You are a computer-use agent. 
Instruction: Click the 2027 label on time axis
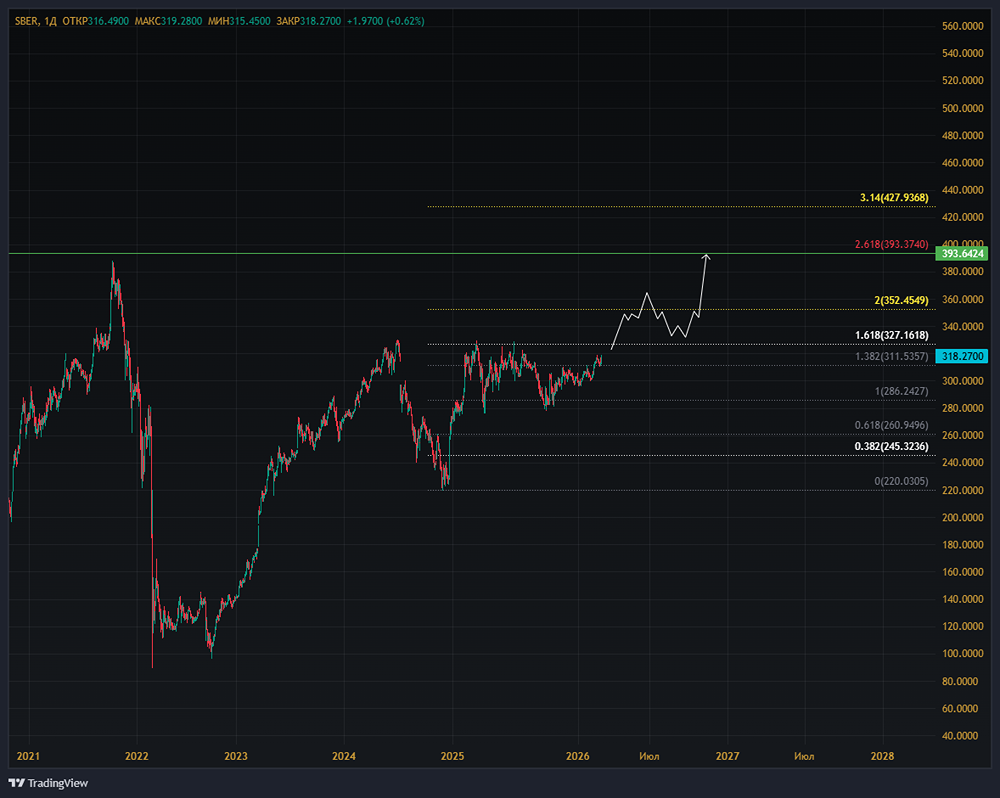(x=728, y=756)
